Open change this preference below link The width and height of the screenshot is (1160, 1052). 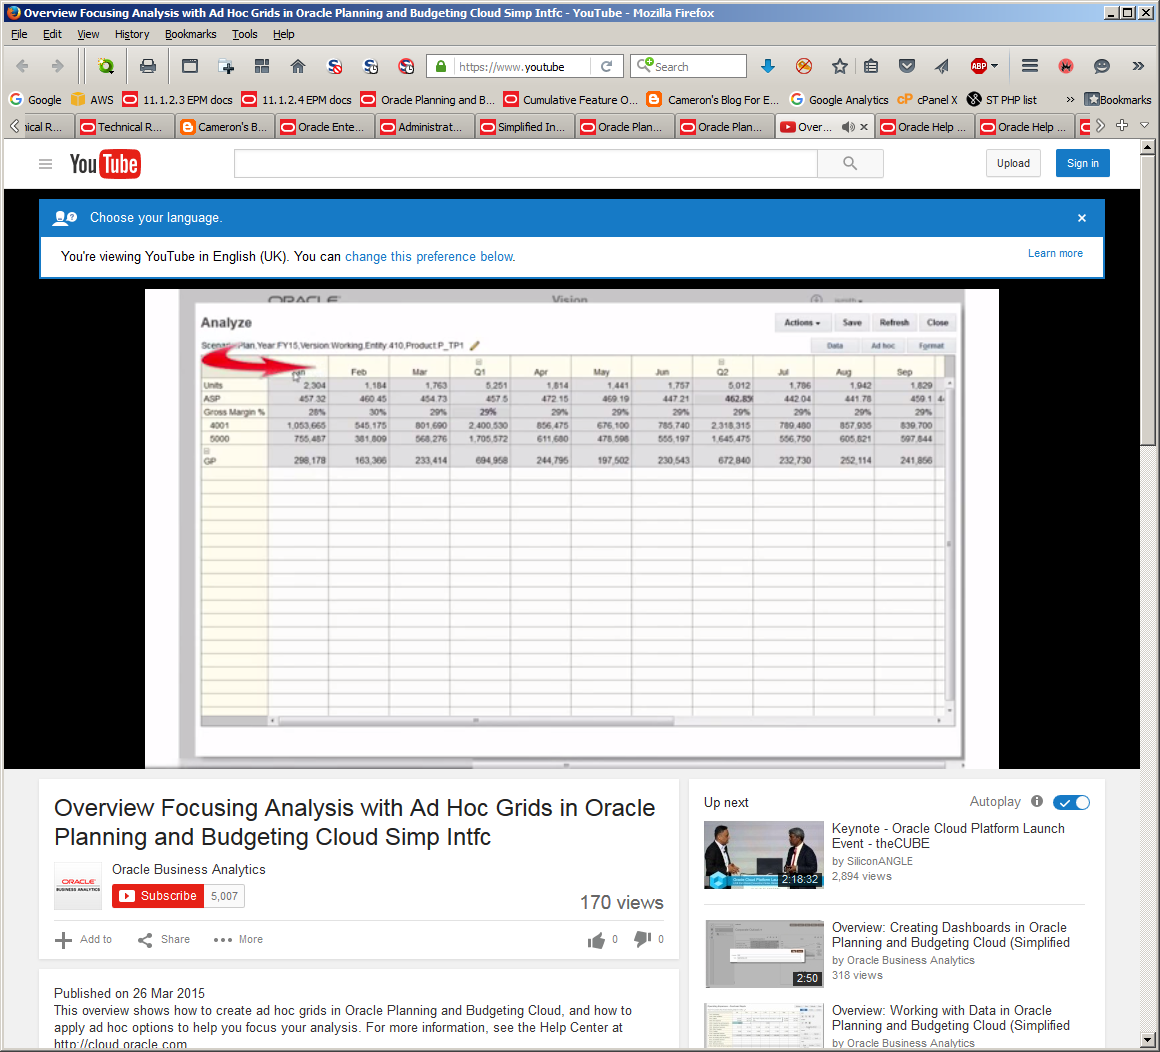[430, 257]
